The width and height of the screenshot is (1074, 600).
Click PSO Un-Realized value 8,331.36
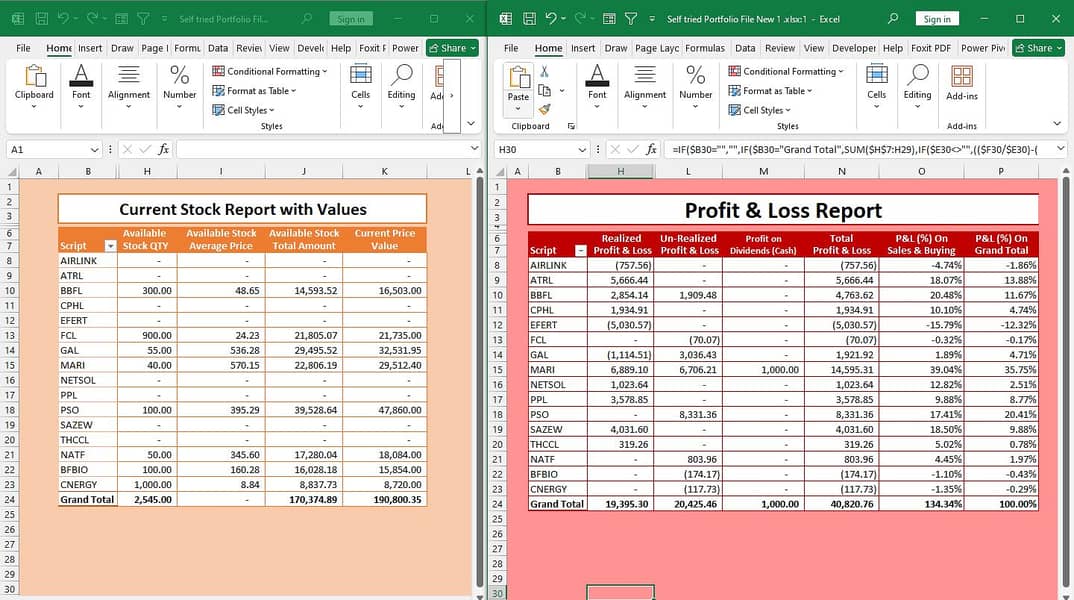pos(688,414)
